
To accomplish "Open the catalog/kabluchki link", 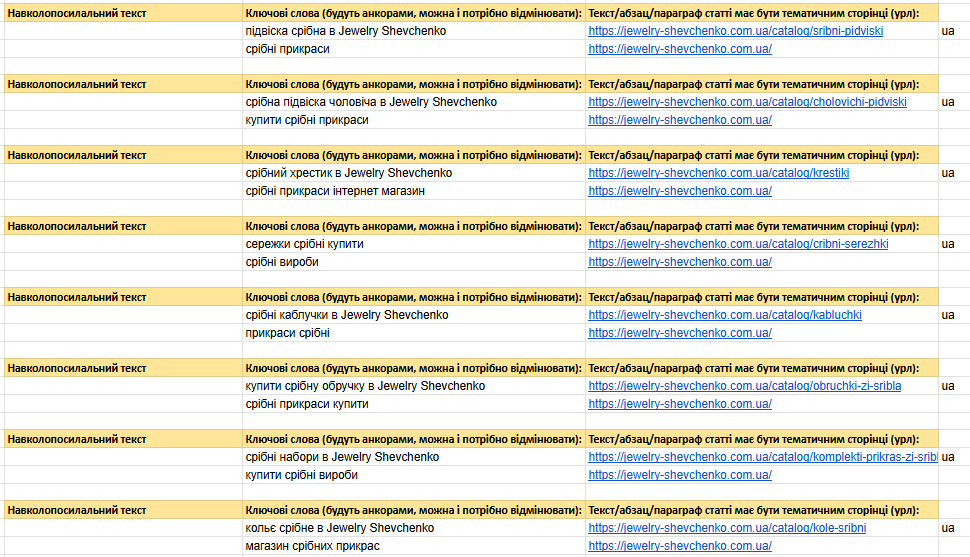I will (x=725, y=315).
